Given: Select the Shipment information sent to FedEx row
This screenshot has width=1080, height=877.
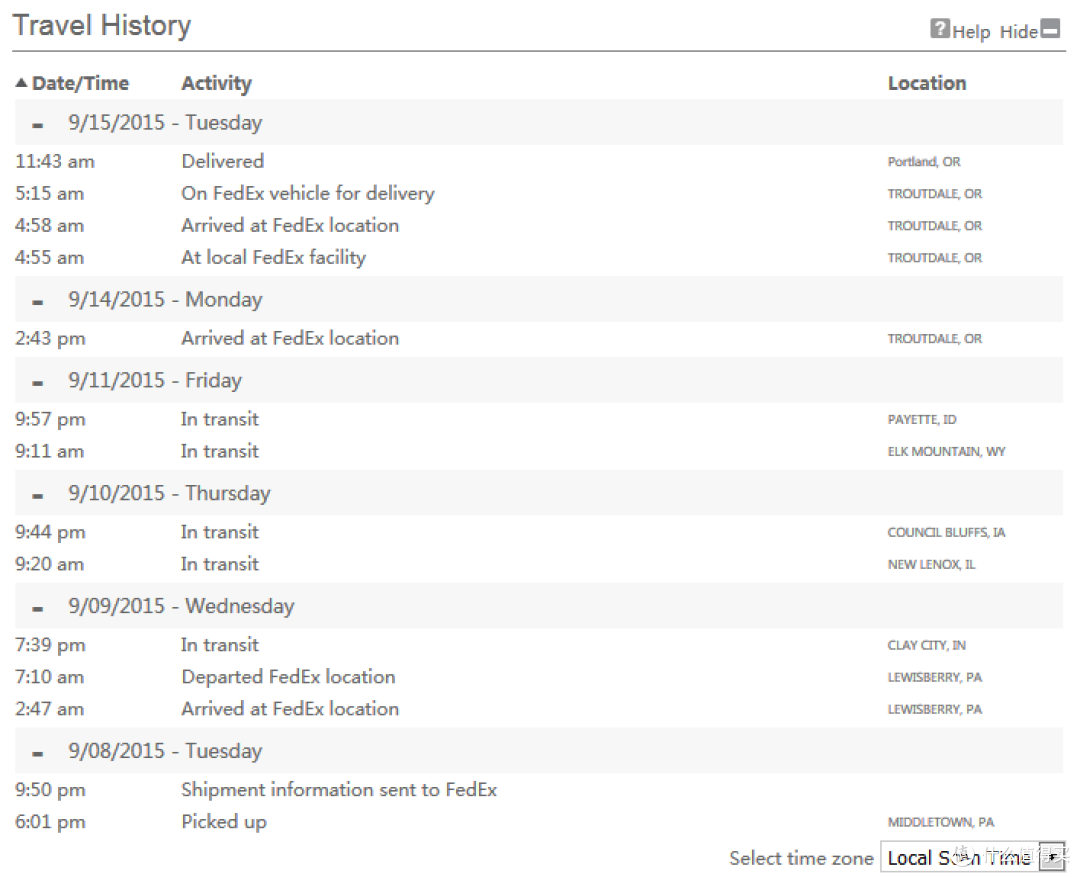Looking at the screenshot, I should pyautogui.click(x=539, y=790).
